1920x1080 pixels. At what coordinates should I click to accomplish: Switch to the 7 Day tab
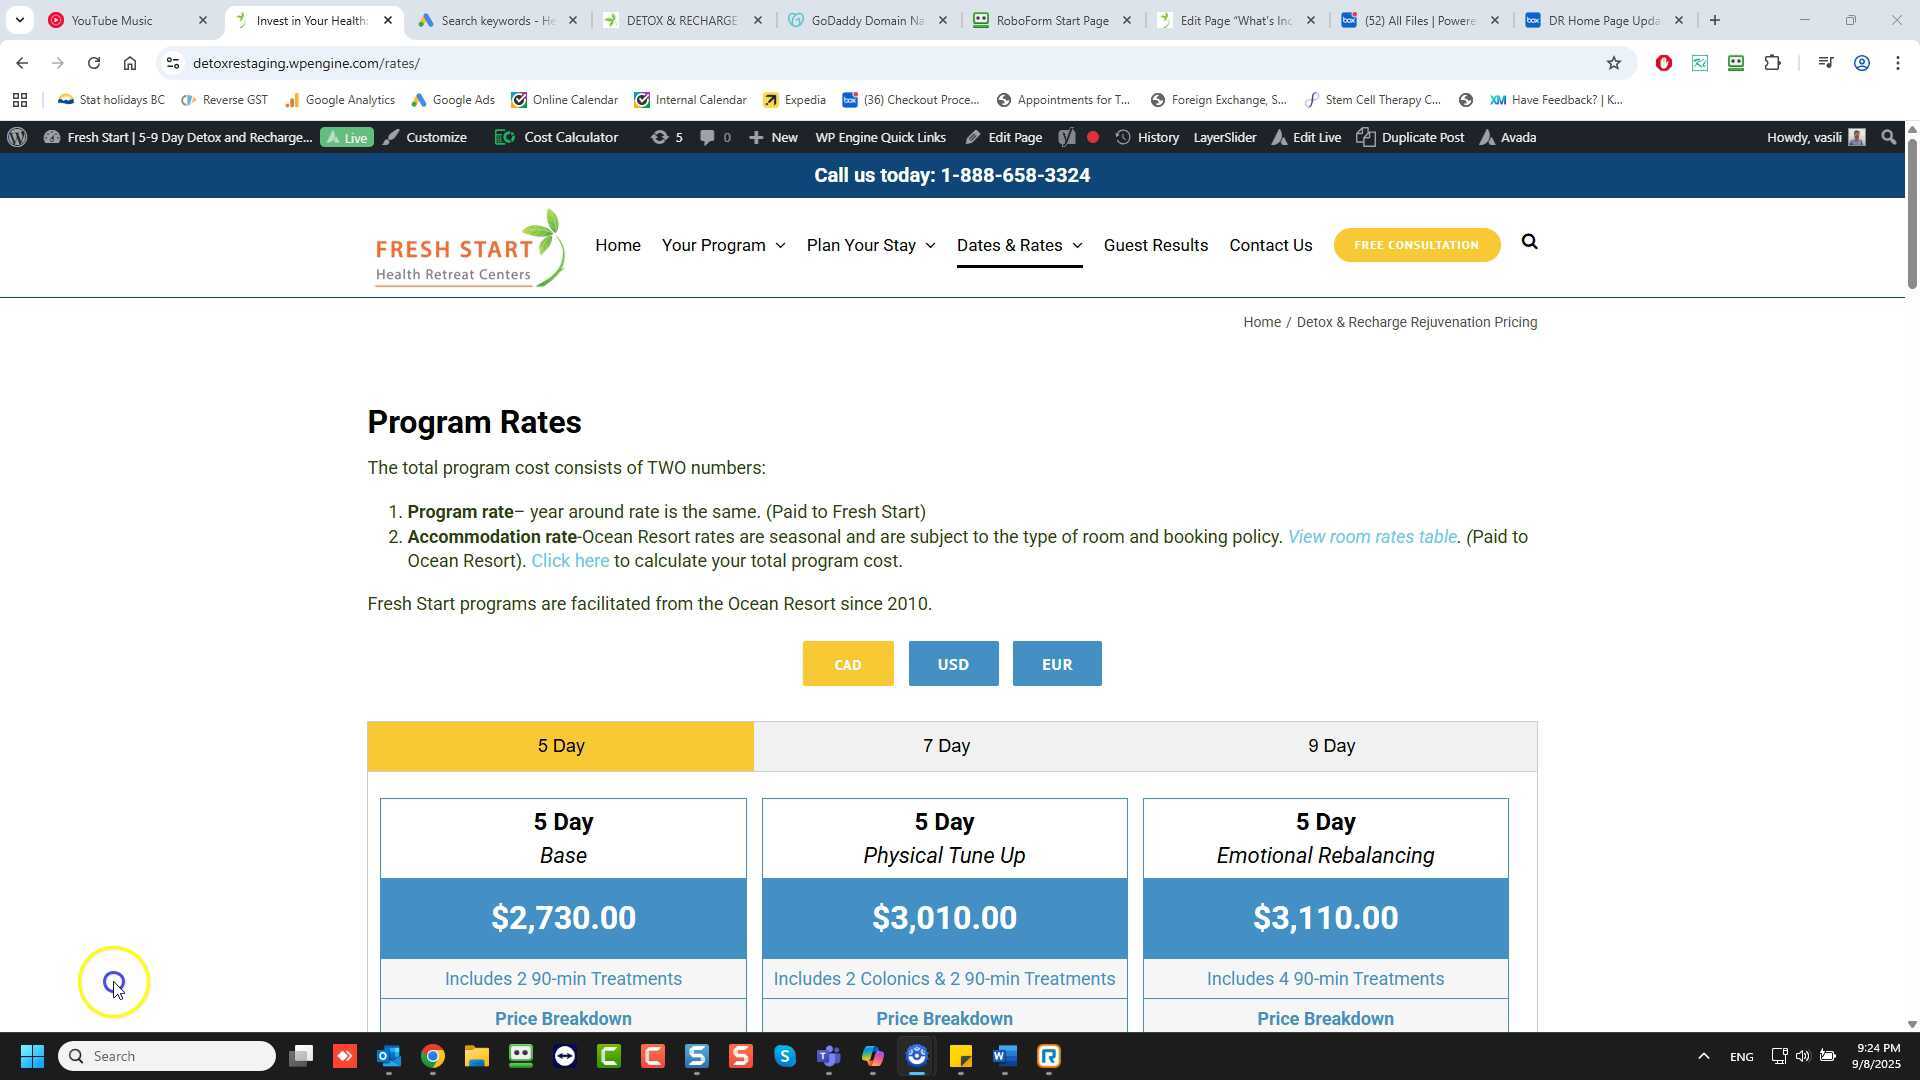click(x=945, y=746)
